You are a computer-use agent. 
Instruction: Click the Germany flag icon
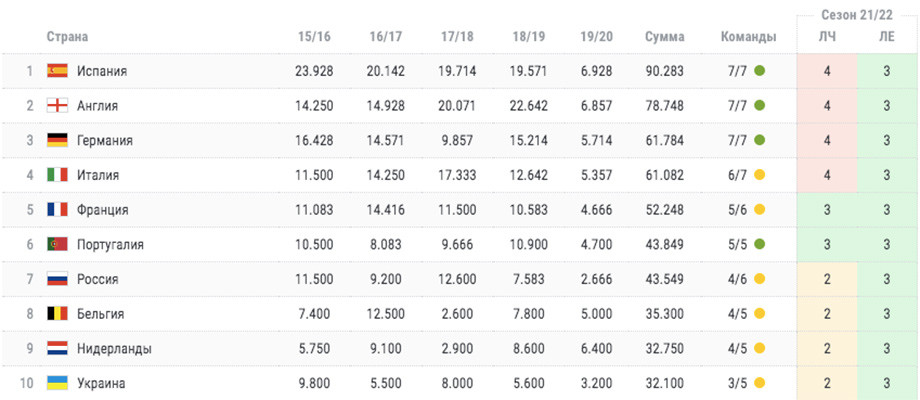tap(58, 140)
